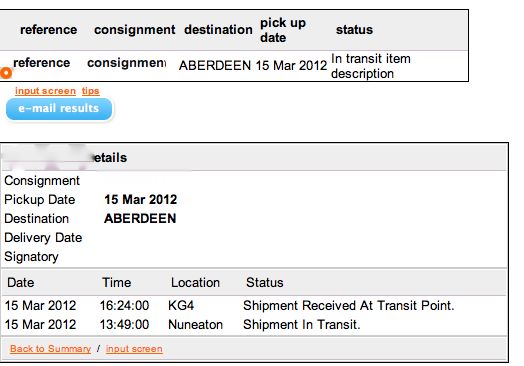Click the status column header in summary table

pos(354,30)
